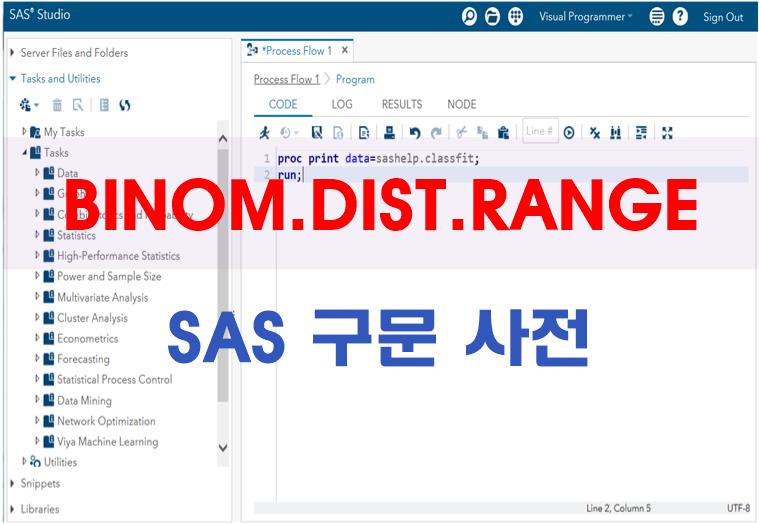Select High-Performance Statistics in the tree
The height and width of the screenshot is (524, 759).
click(119, 255)
